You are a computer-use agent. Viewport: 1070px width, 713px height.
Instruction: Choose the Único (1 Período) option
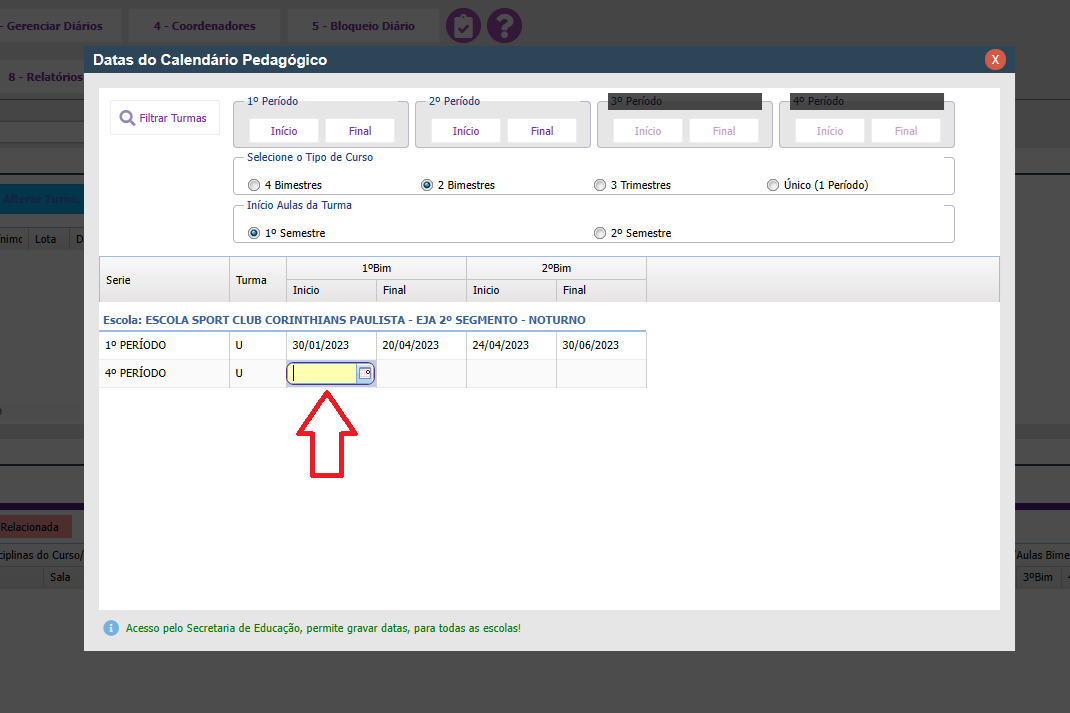772,185
